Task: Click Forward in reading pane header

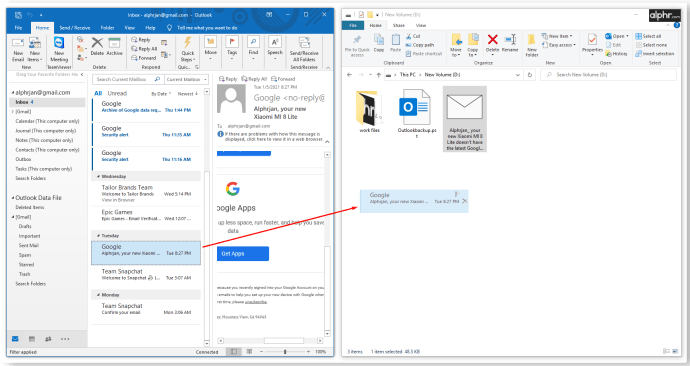Action: point(283,79)
